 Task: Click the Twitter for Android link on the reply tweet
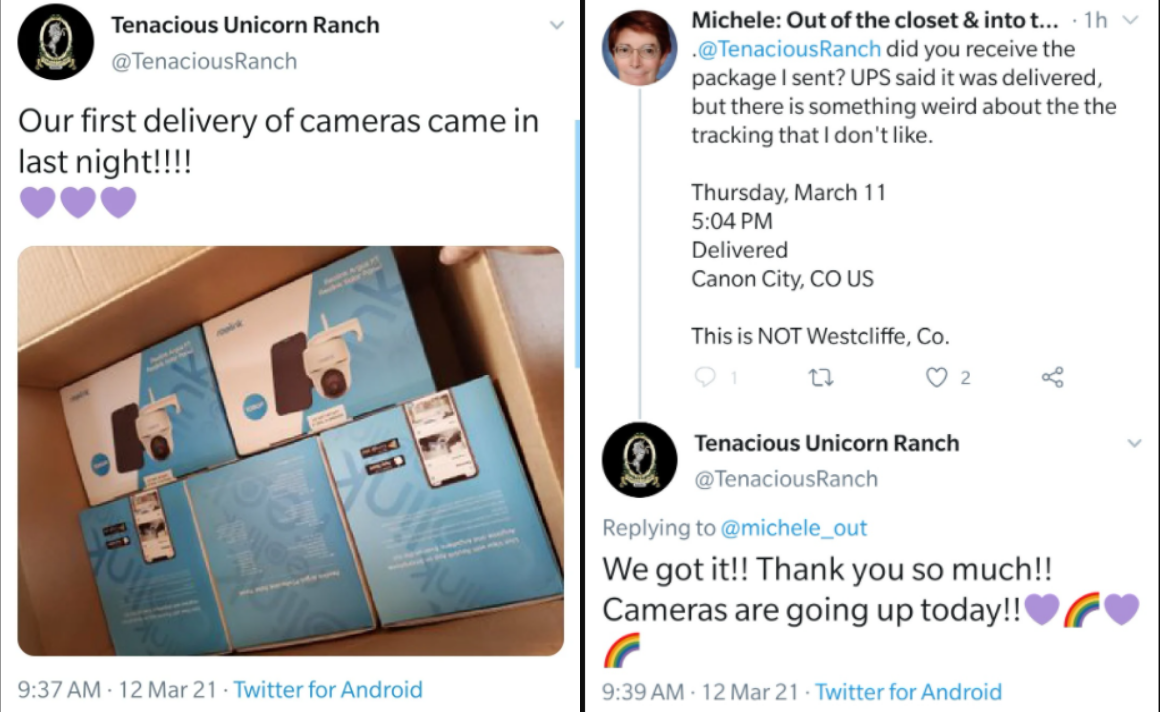[908, 692]
